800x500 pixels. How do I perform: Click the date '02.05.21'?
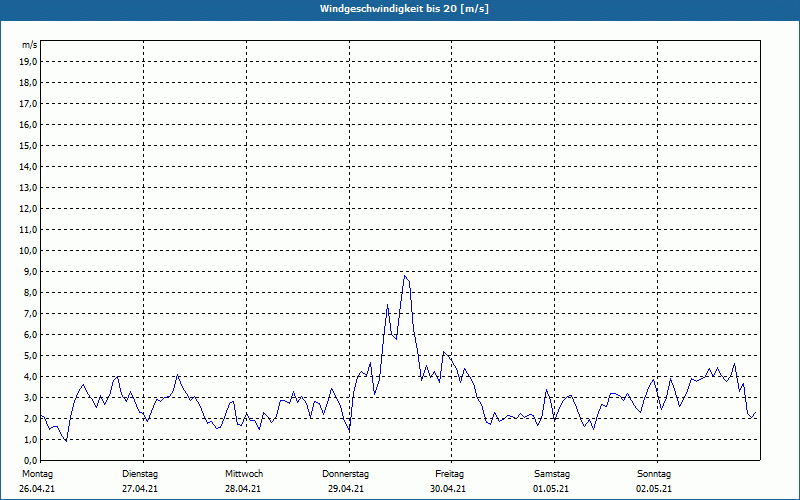(654, 489)
